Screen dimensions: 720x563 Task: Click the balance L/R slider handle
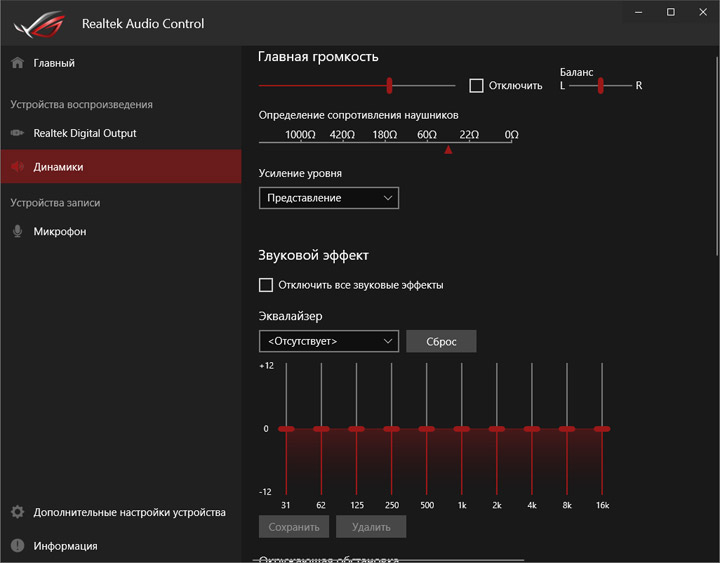point(600,85)
